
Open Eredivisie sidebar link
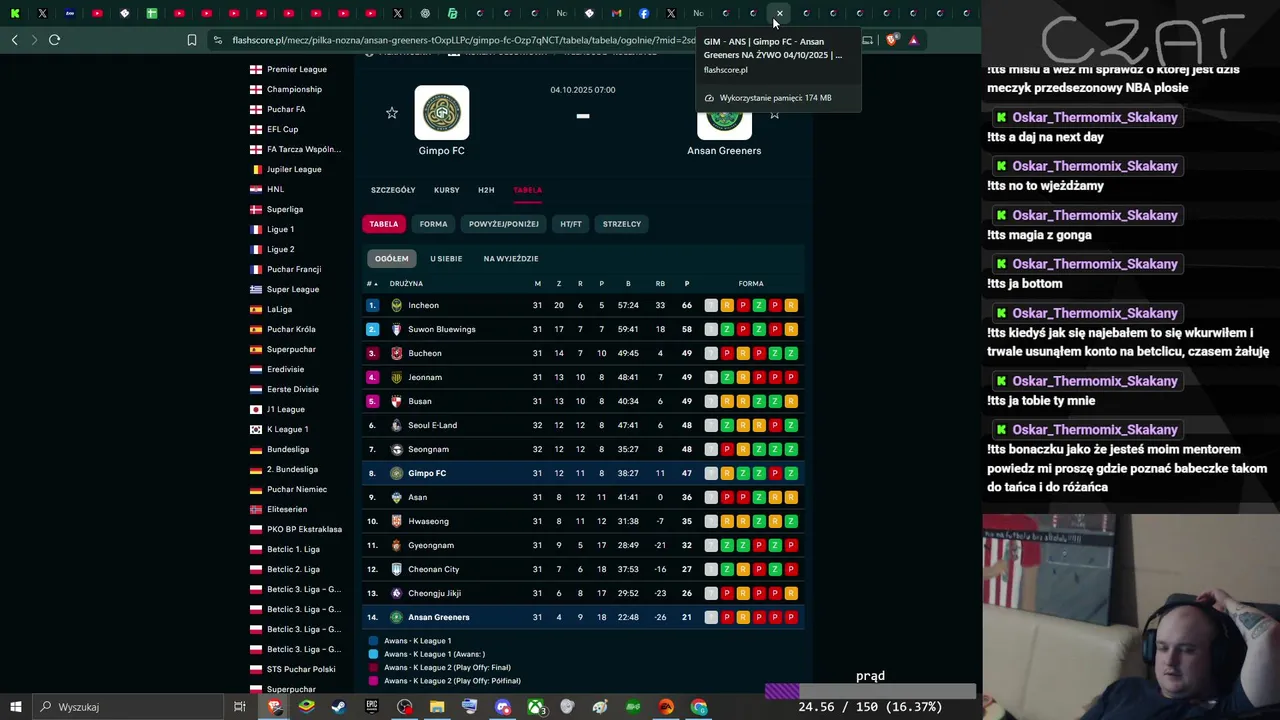click(x=287, y=369)
